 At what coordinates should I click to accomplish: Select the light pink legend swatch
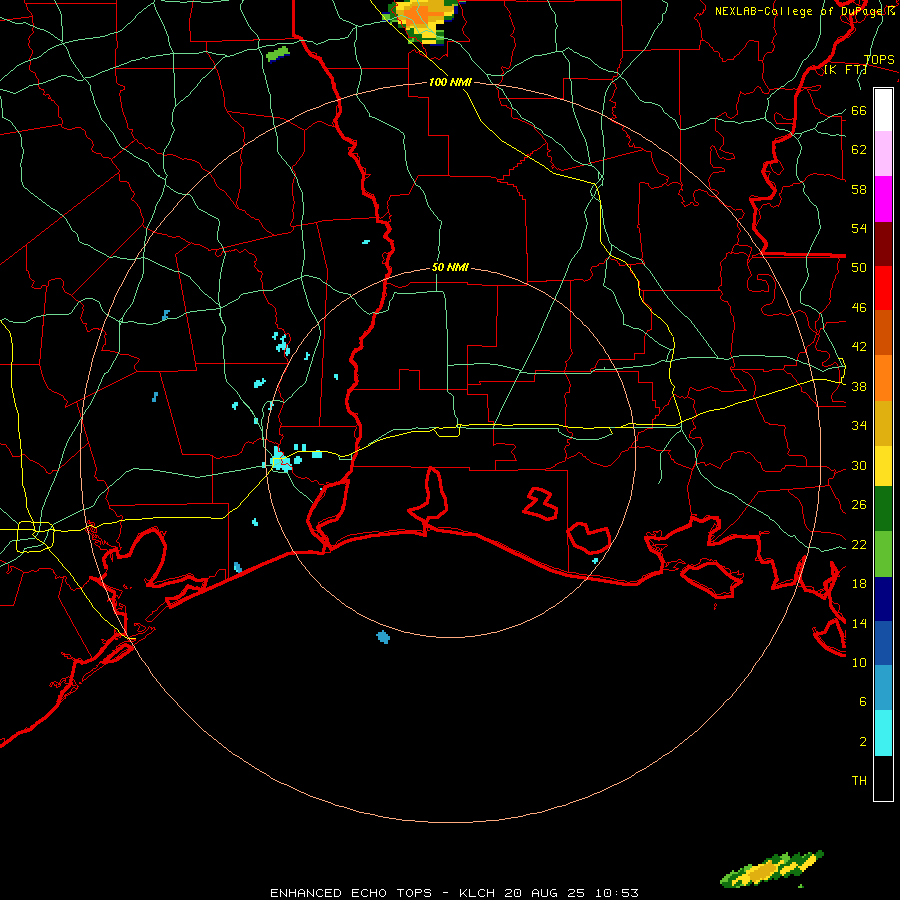coord(883,153)
